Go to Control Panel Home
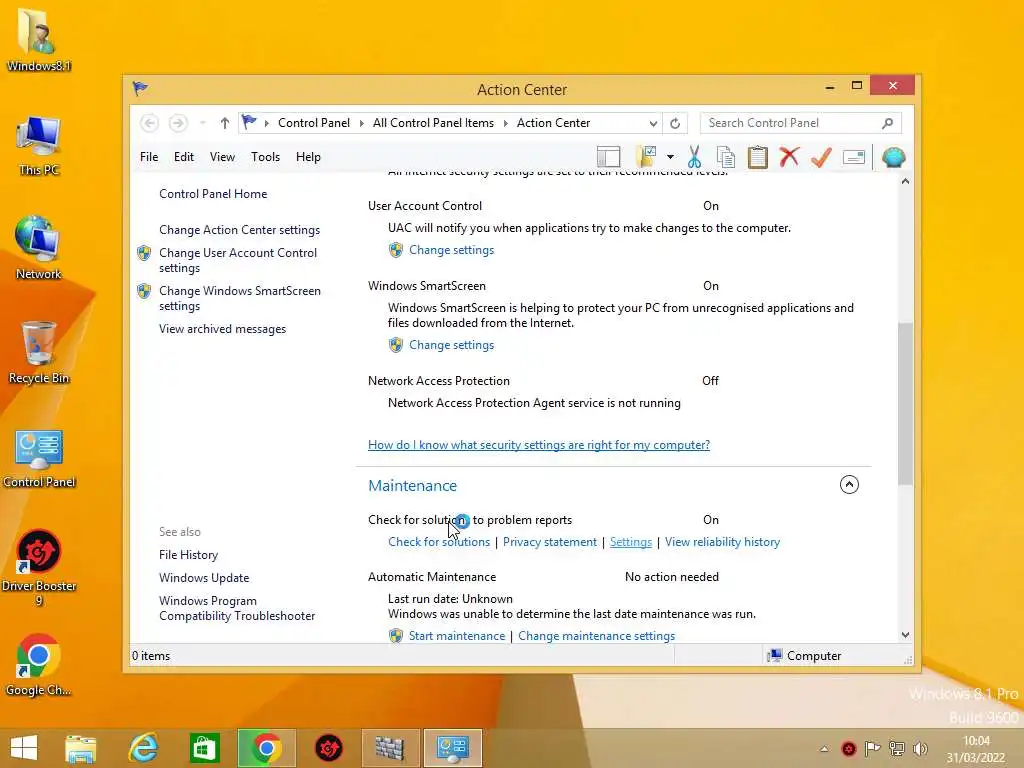Screen dimensions: 1024x768 click(x=213, y=194)
